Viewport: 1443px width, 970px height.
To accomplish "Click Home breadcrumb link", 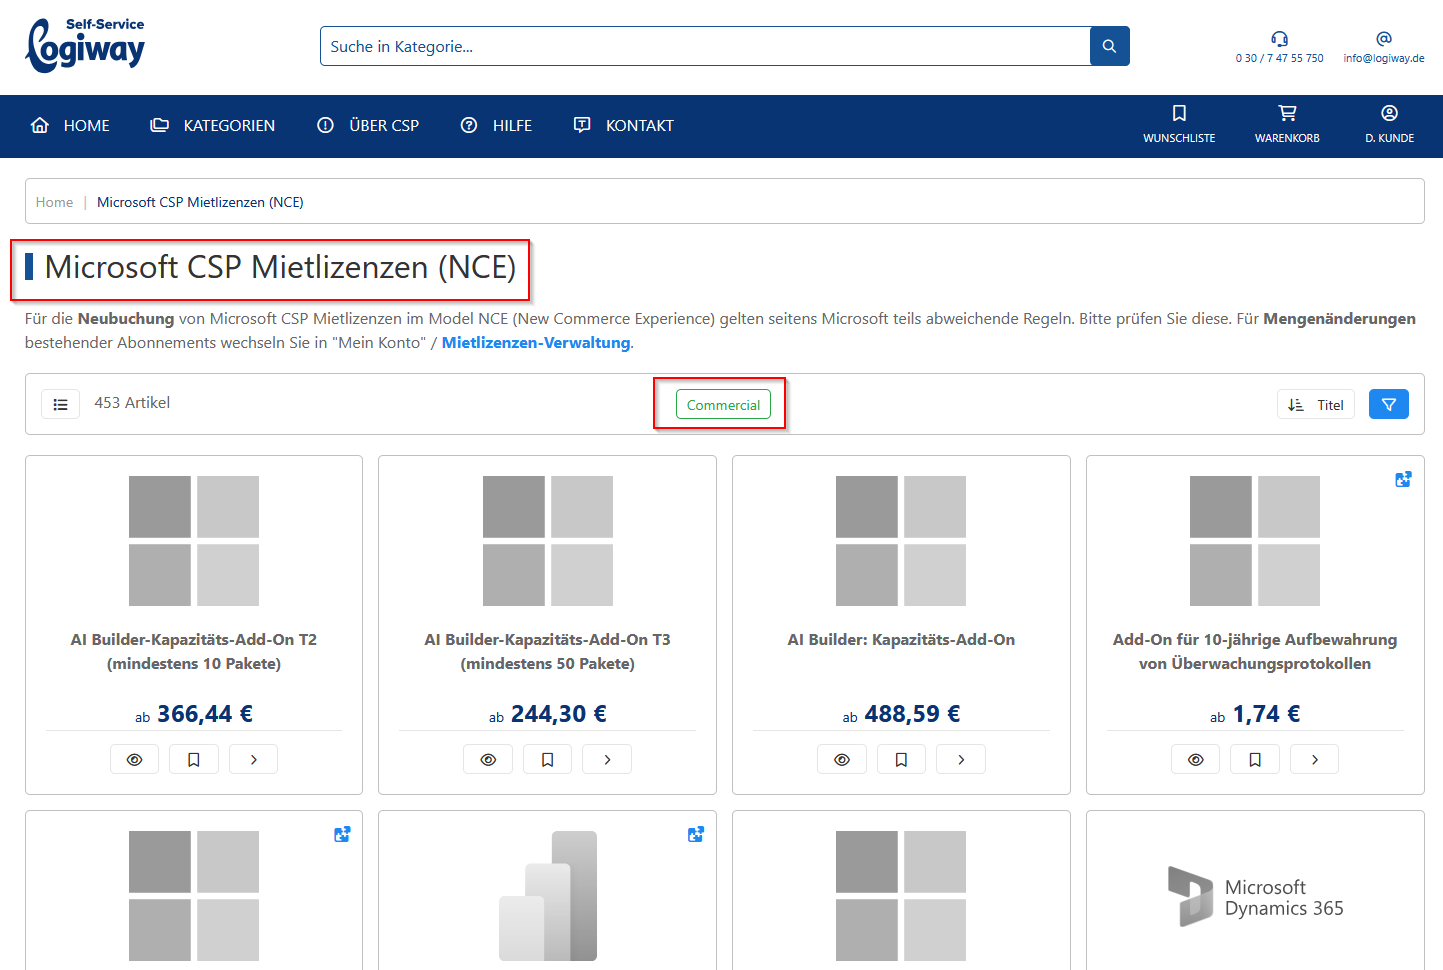I will (x=54, y=202).
